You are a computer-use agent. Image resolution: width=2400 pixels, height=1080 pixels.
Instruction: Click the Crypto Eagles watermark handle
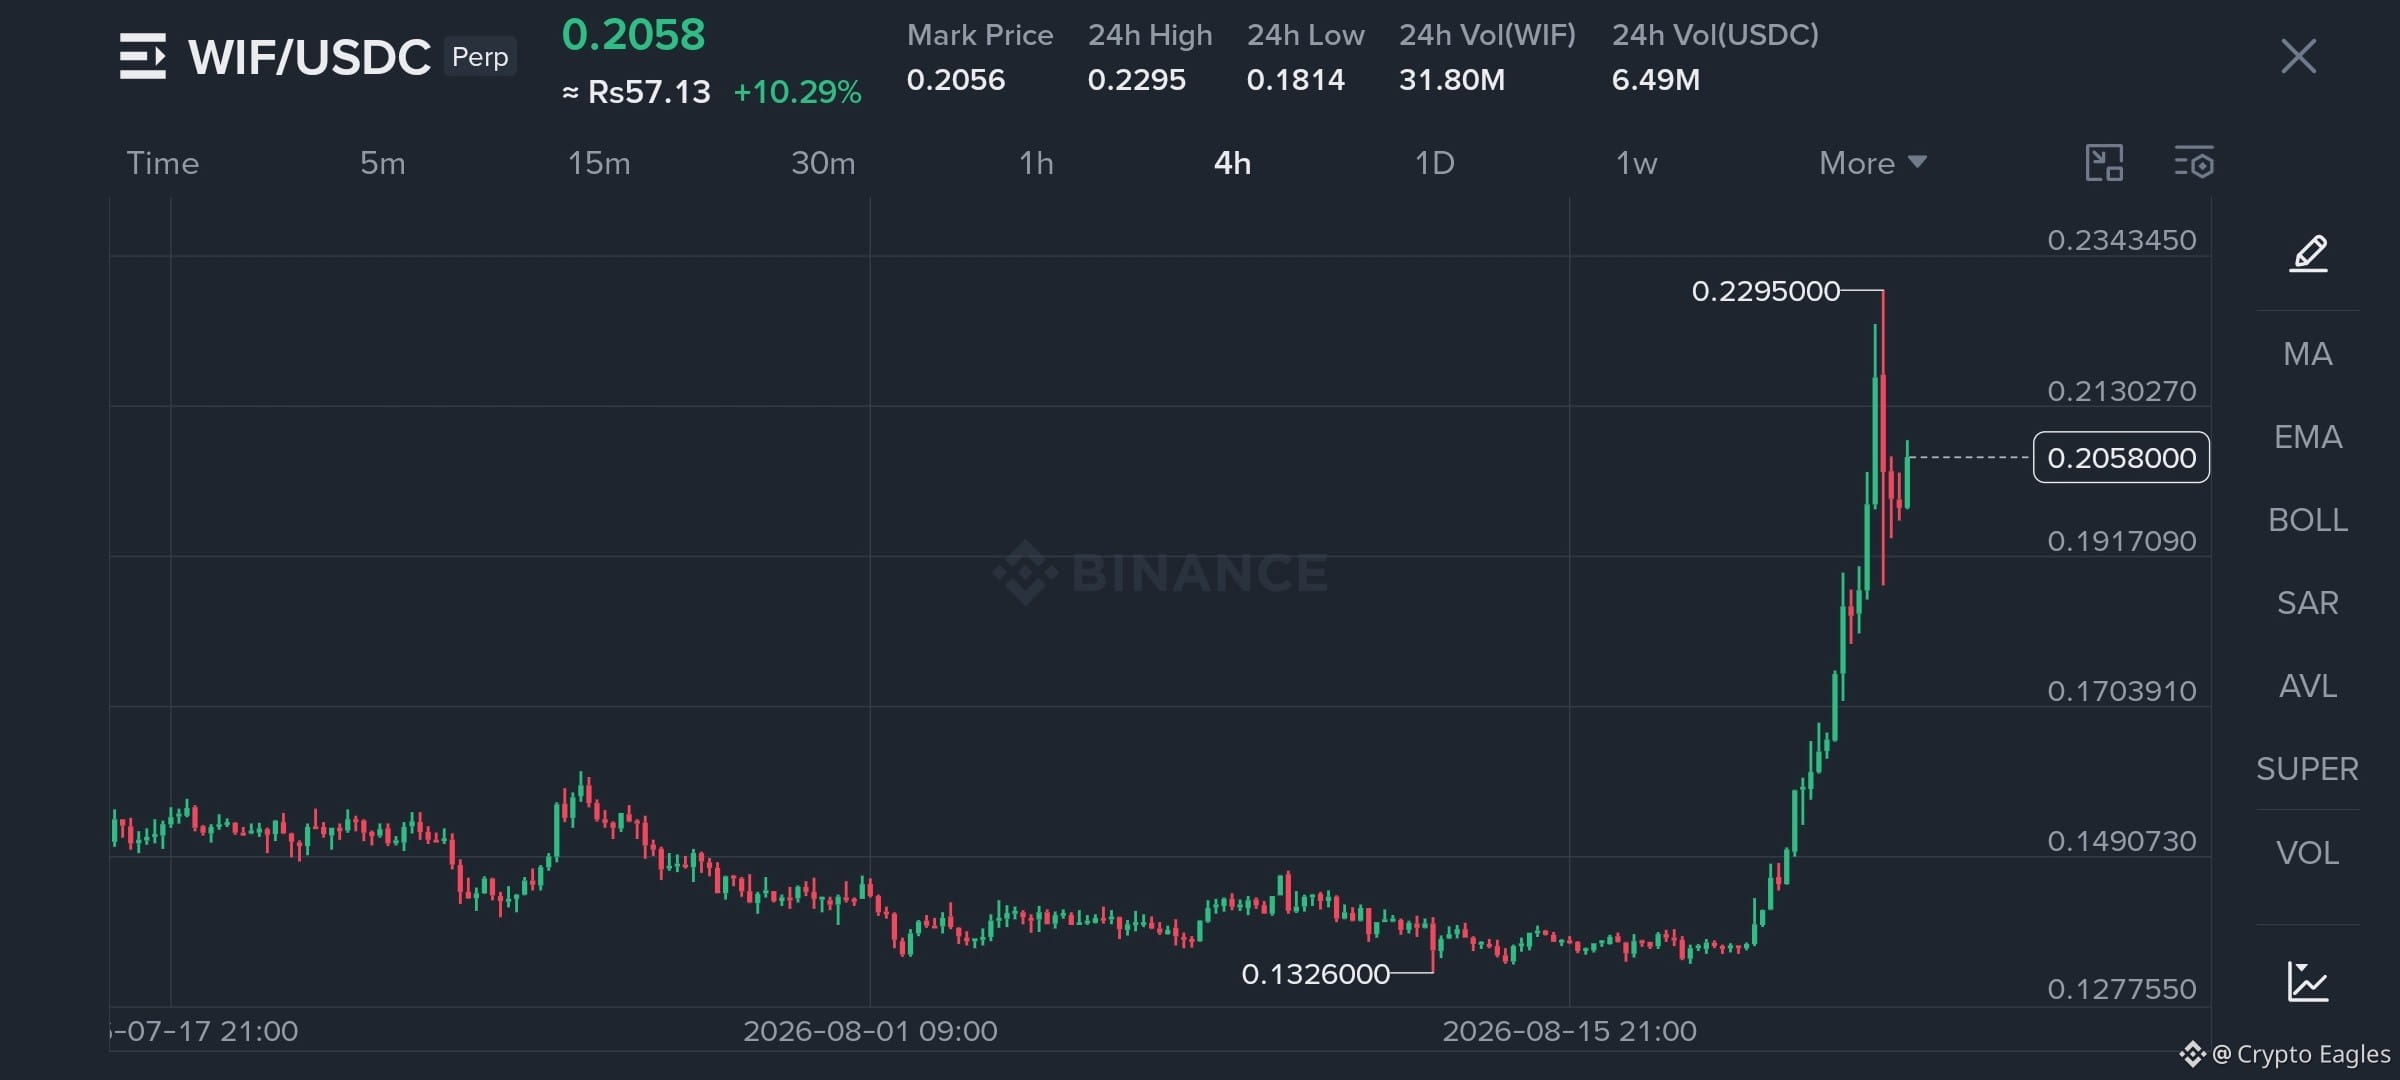2301,1054
